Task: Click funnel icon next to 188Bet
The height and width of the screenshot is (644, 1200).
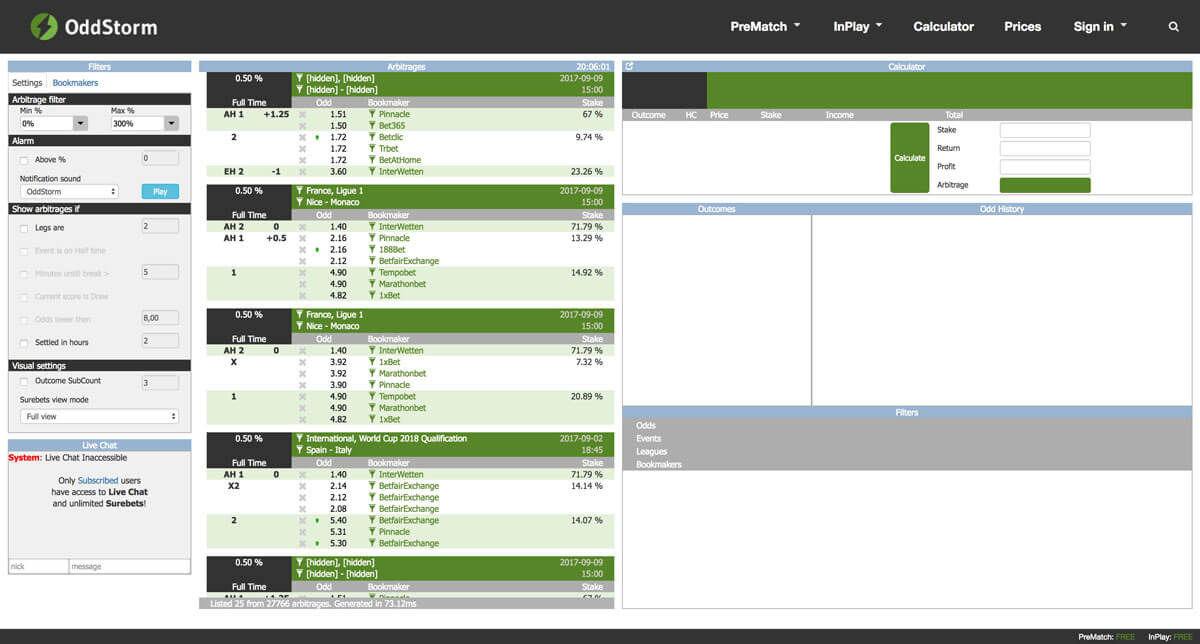Action: (372, 250)
